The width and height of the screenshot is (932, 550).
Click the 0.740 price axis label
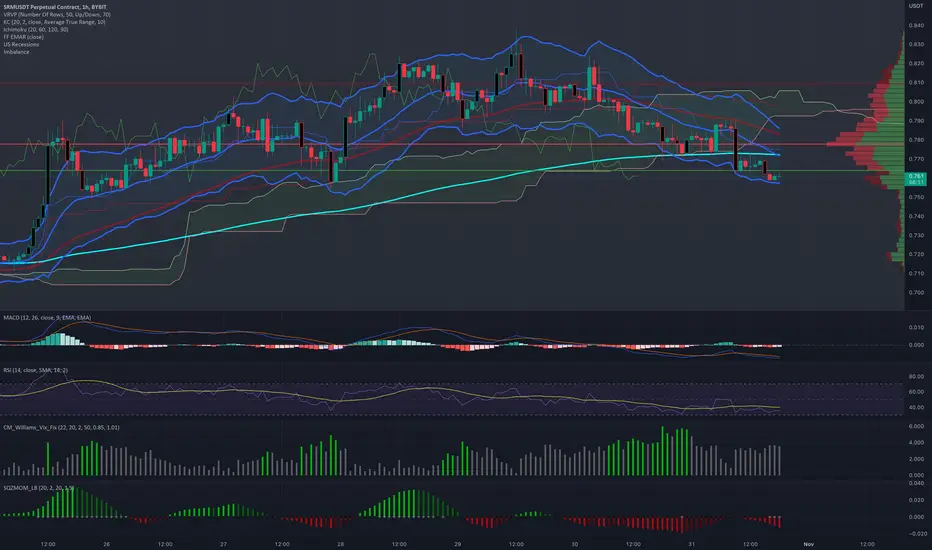tap(916, 216)
